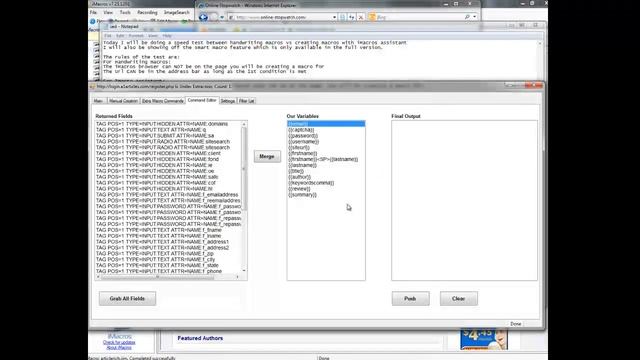The height and width of the screenshot is (360, 640).
Task: Click the Check for updates link
Action: click(119, 342)
